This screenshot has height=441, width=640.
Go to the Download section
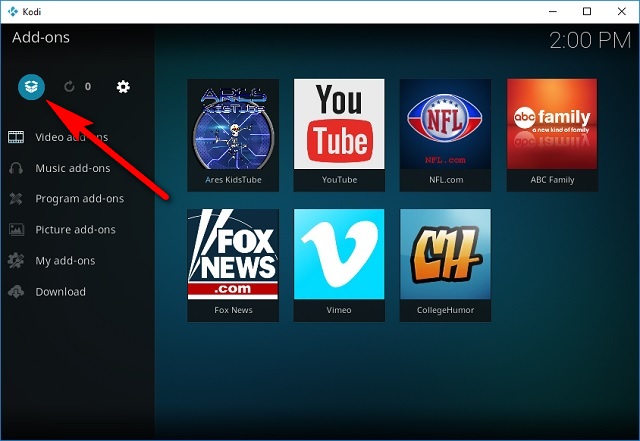[60, 292]
